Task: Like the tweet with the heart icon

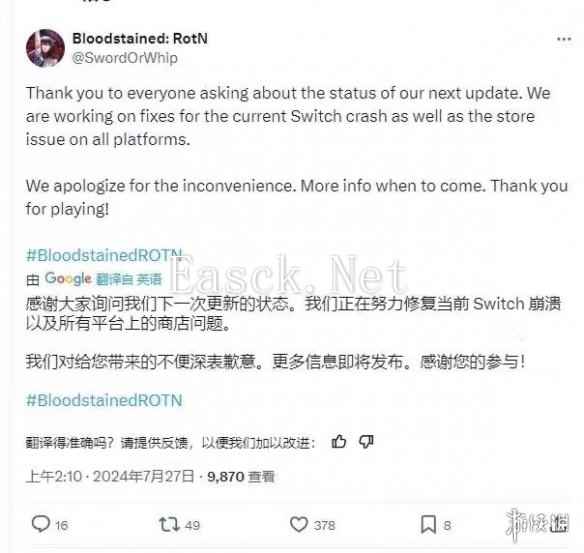Action: tap(299, 524)
